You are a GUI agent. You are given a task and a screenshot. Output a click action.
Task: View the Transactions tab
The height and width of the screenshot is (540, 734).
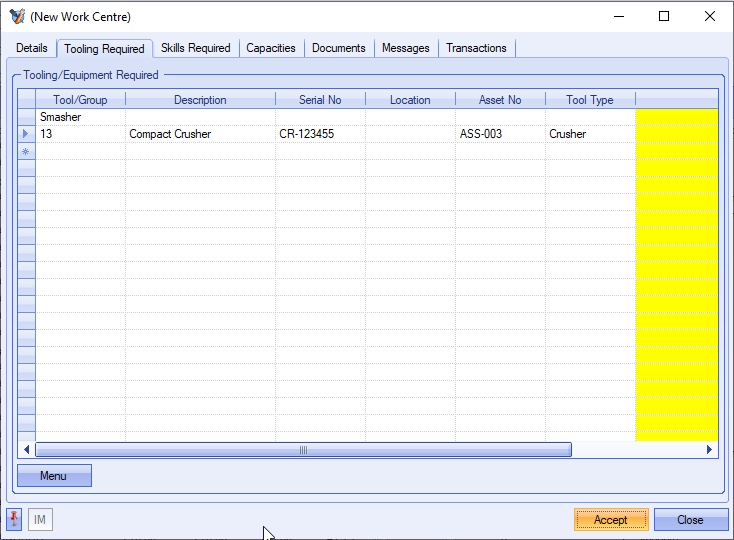pyautogui.click(x=476, y=48)
